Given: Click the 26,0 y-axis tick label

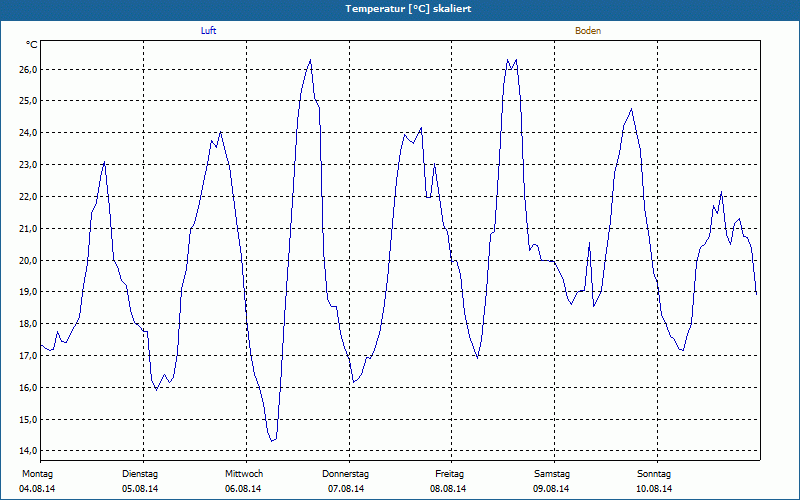Looking at the screenshot, I should pyautogui.click(x=29, y=69).
